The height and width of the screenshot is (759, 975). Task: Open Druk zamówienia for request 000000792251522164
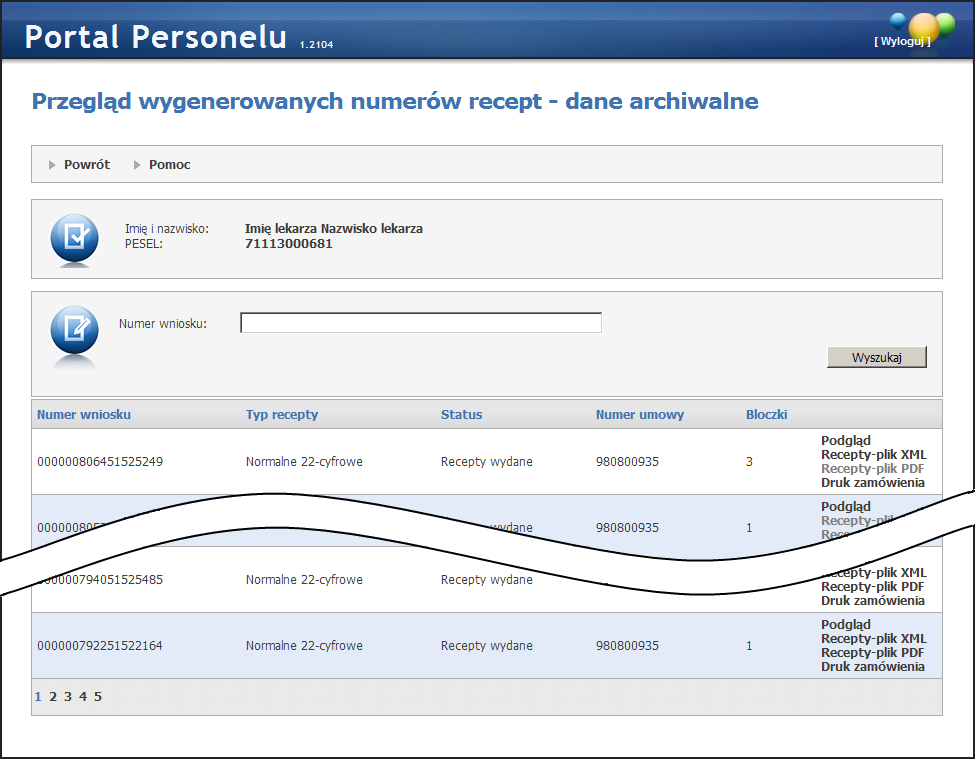[872, 666]
